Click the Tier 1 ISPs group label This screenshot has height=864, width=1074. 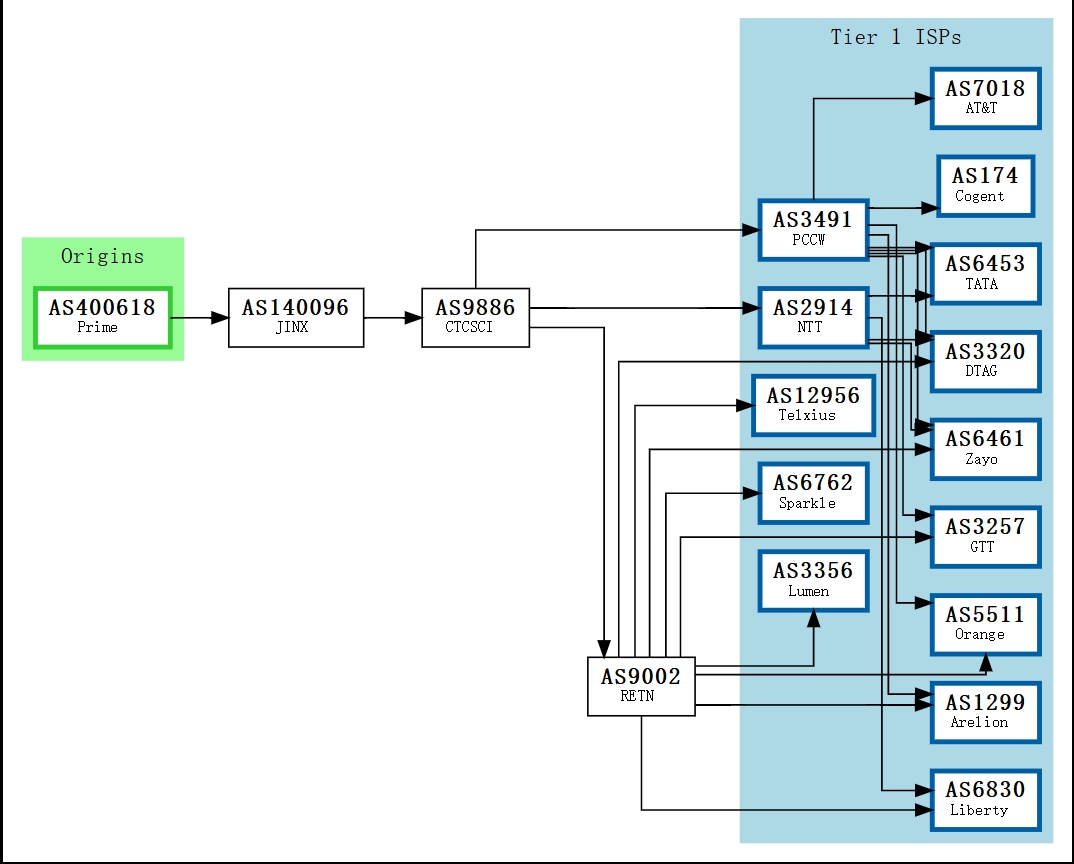pos(896,37)
